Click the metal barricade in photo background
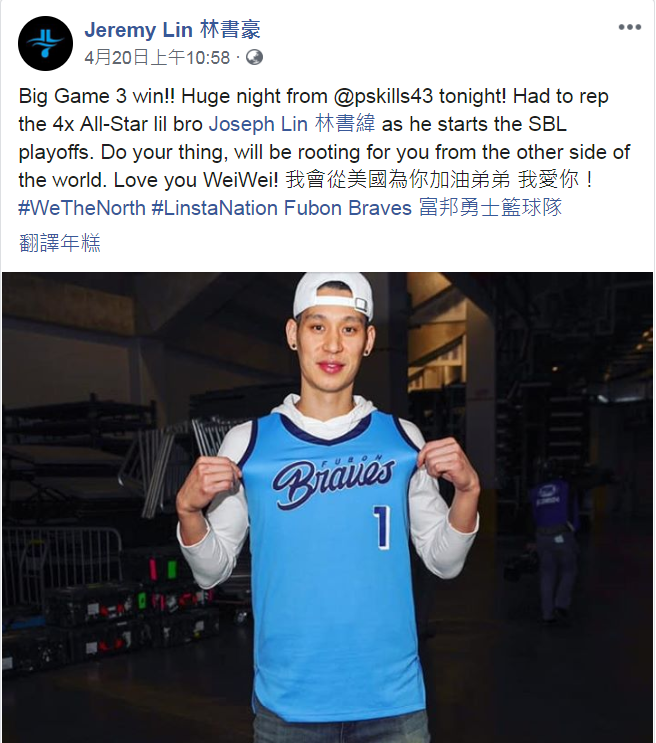This screenshot has height=743, width=656. (x=61, y=552)
